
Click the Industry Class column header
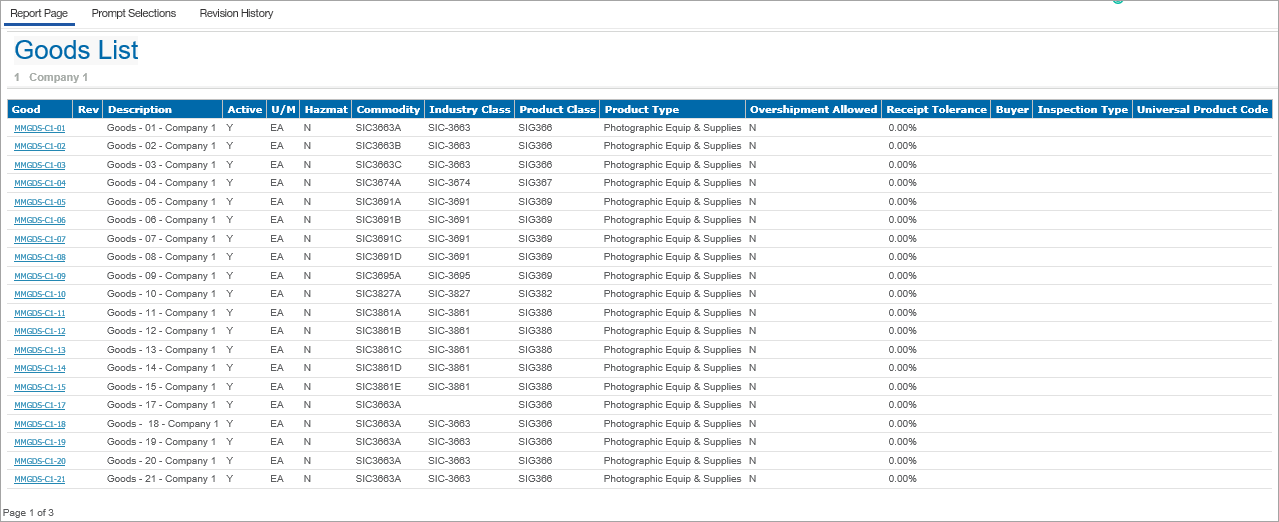[x=469, y=110]
